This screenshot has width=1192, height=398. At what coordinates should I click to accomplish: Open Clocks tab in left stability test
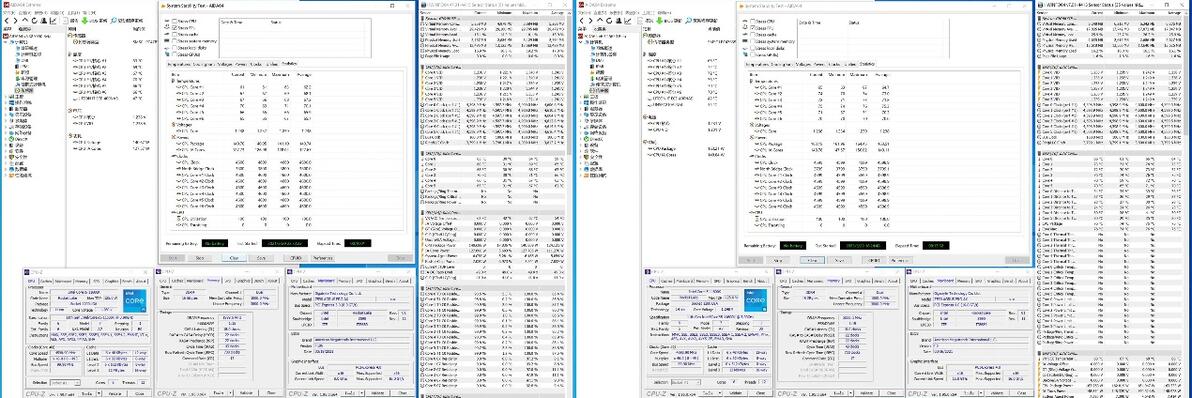tap(256, 64)
